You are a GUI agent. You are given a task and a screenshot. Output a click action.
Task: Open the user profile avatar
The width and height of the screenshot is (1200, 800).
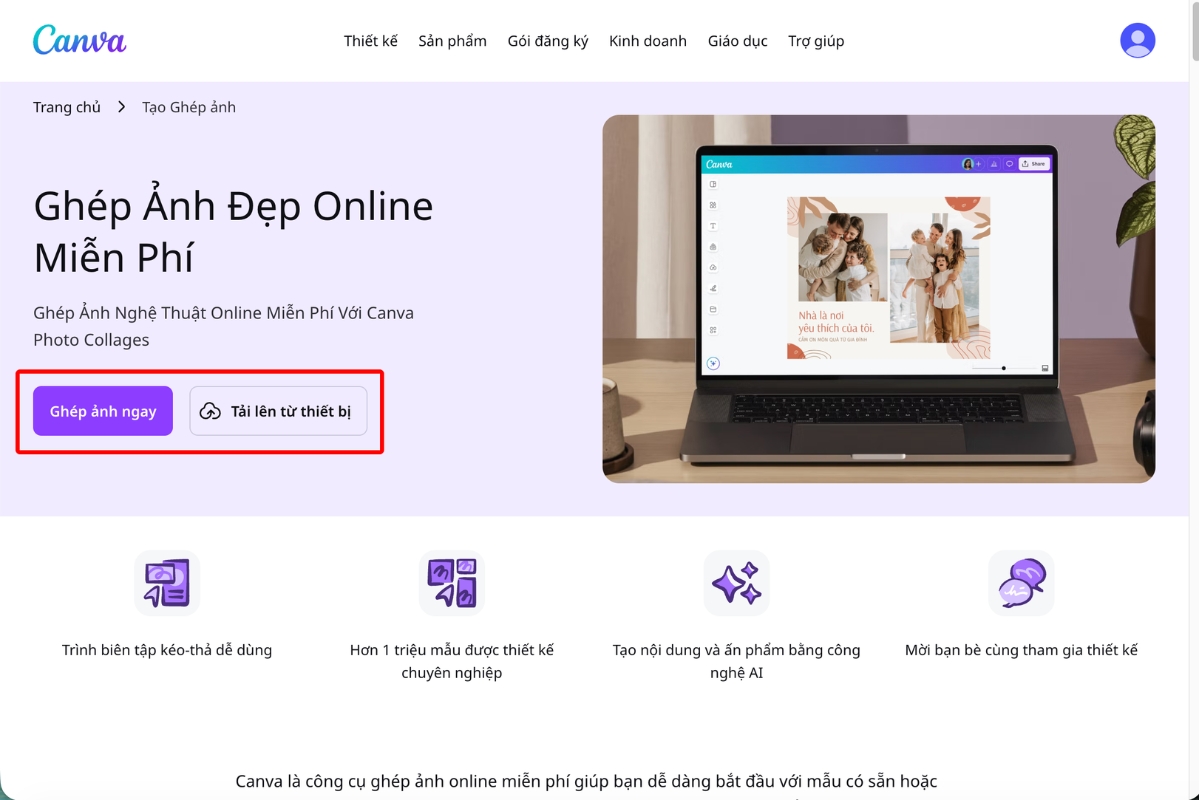tap(1137, 40)
